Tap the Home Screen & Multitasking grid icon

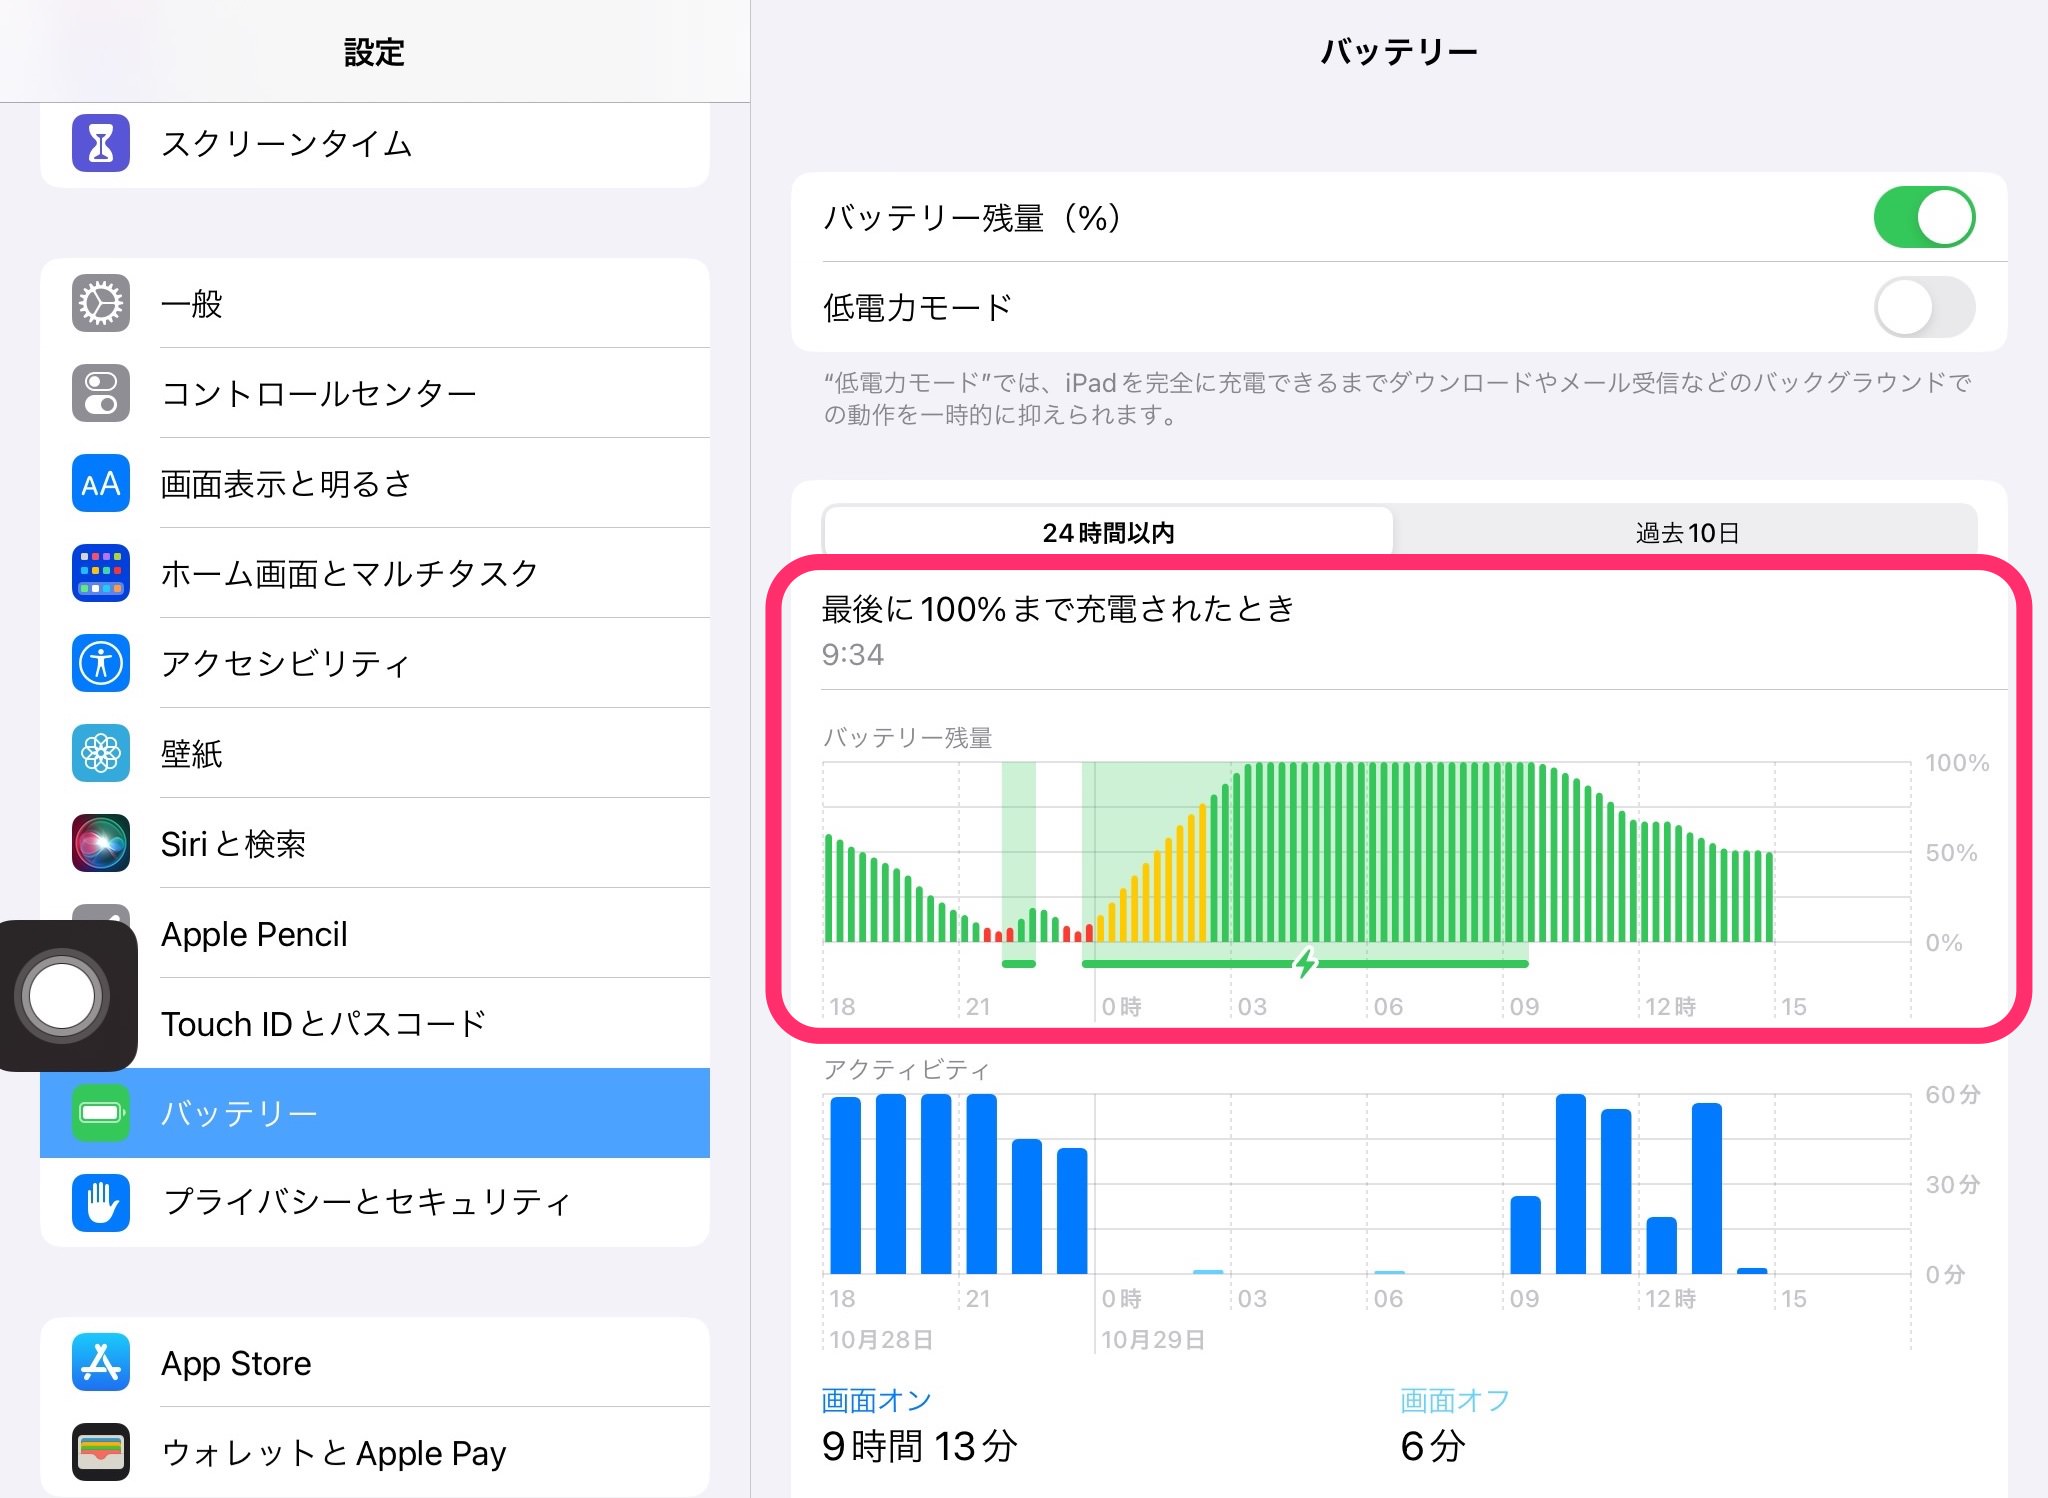click(x=101, y=573)
